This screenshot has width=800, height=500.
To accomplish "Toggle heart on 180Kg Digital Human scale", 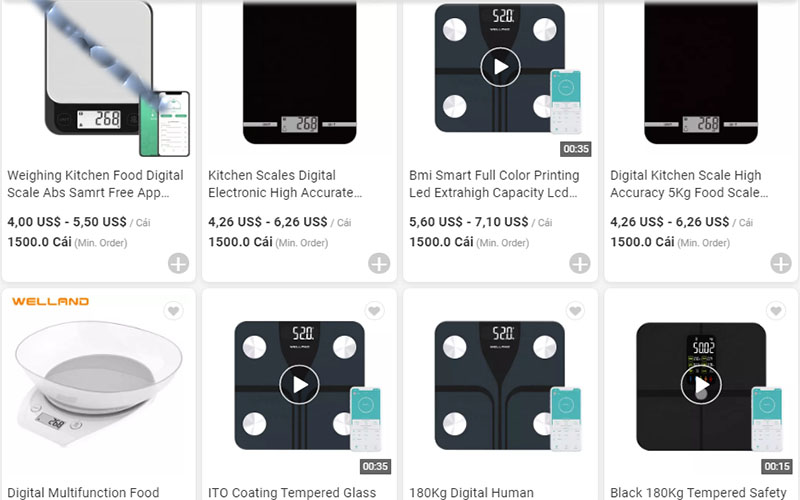I will click(x=575, y=312).
